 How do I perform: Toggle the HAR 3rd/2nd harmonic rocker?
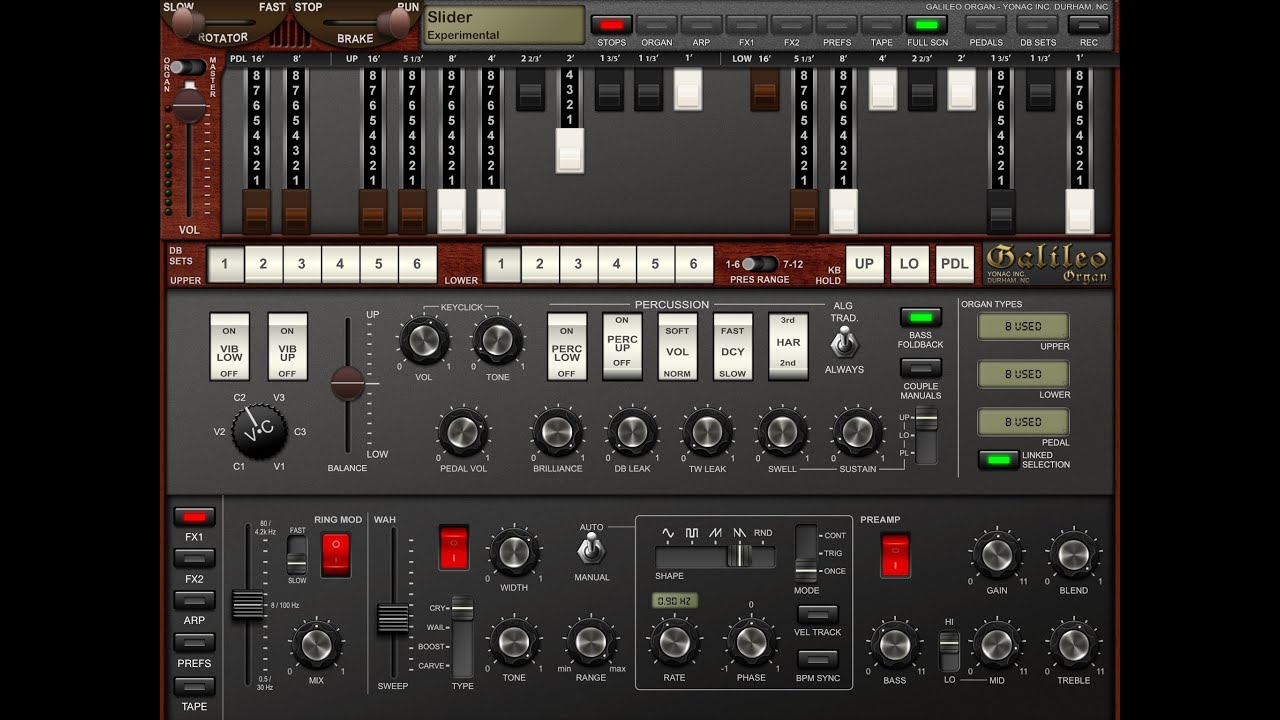(788, 346)
